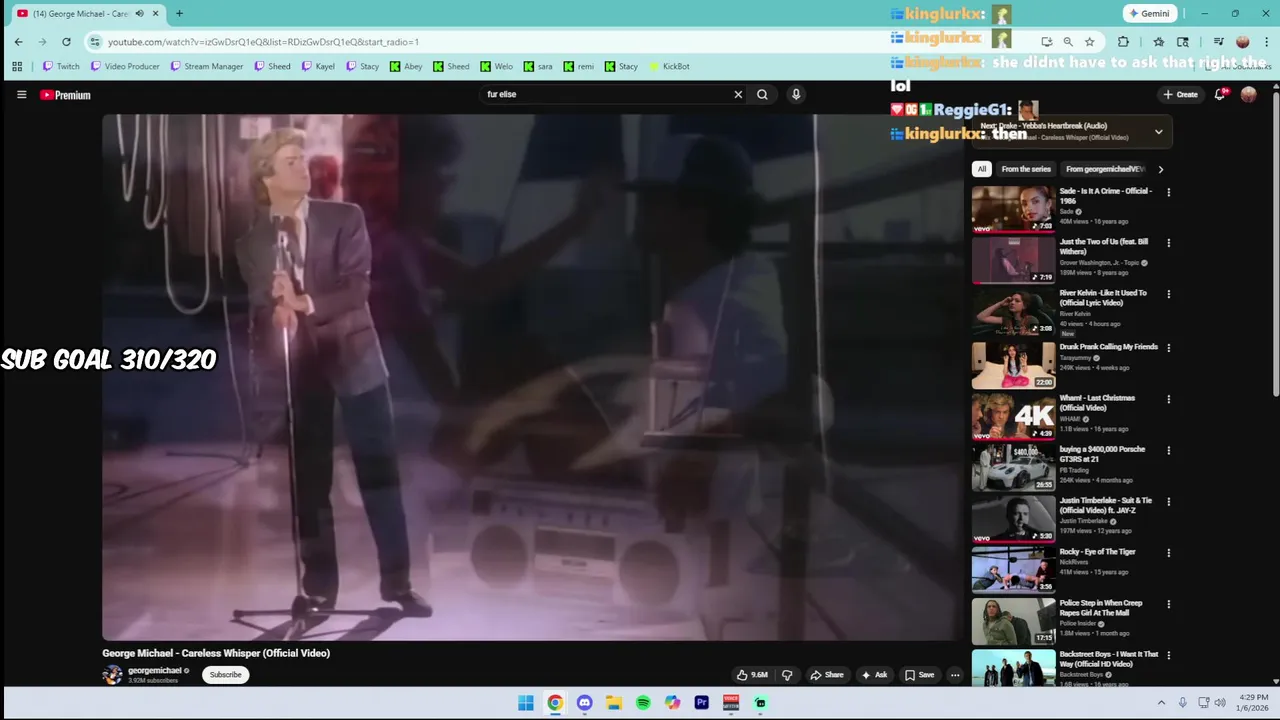This screenshot has height=720, width=1280.
Task: Open the YouTube account avatar menu
Action: pos(1248,94)
